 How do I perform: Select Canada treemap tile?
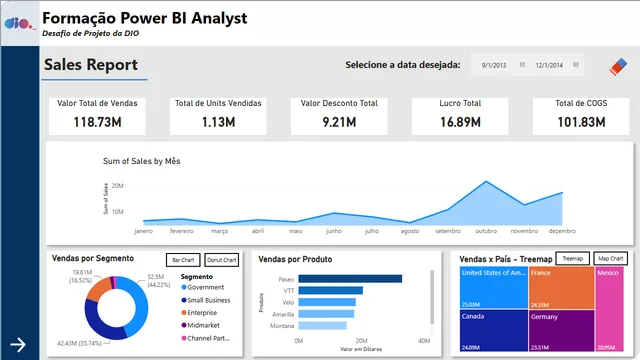[x=494, y=331]
